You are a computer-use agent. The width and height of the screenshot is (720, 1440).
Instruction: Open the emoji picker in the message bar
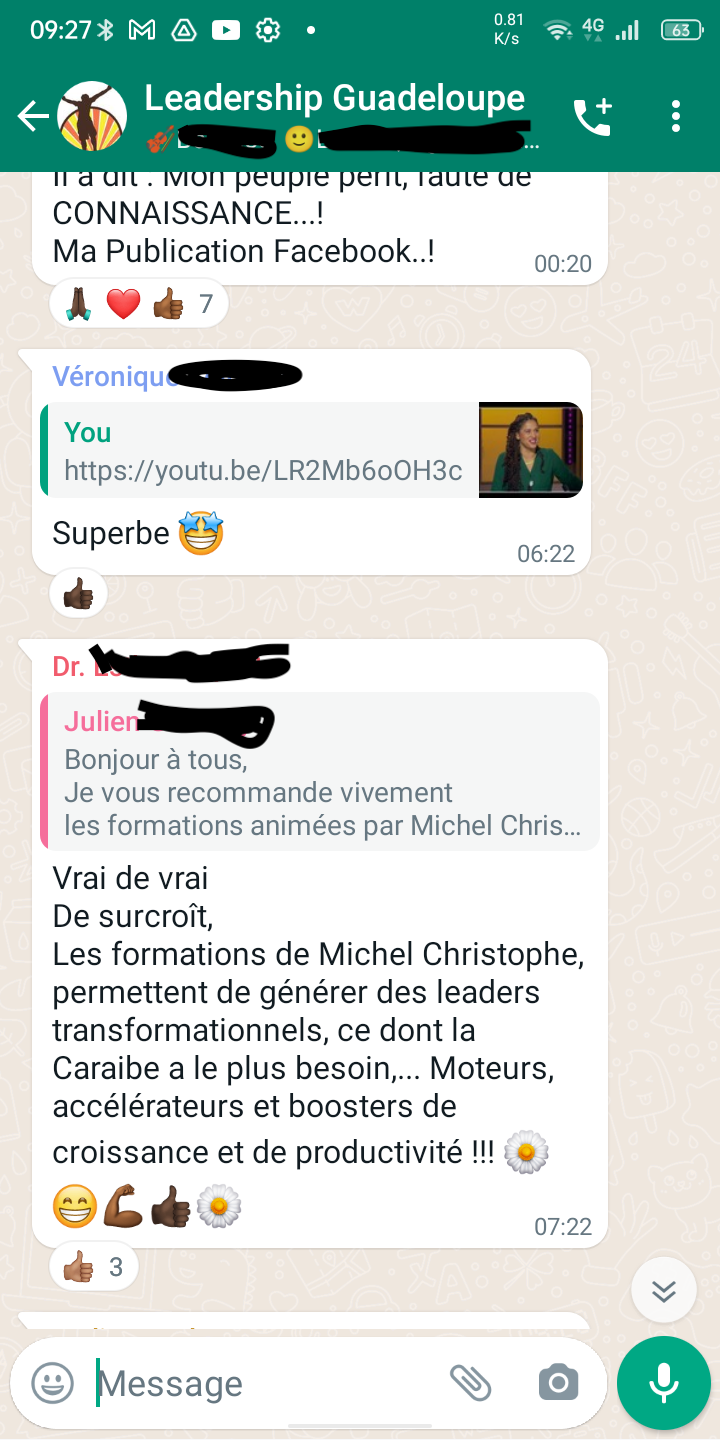pos(53,1383)
